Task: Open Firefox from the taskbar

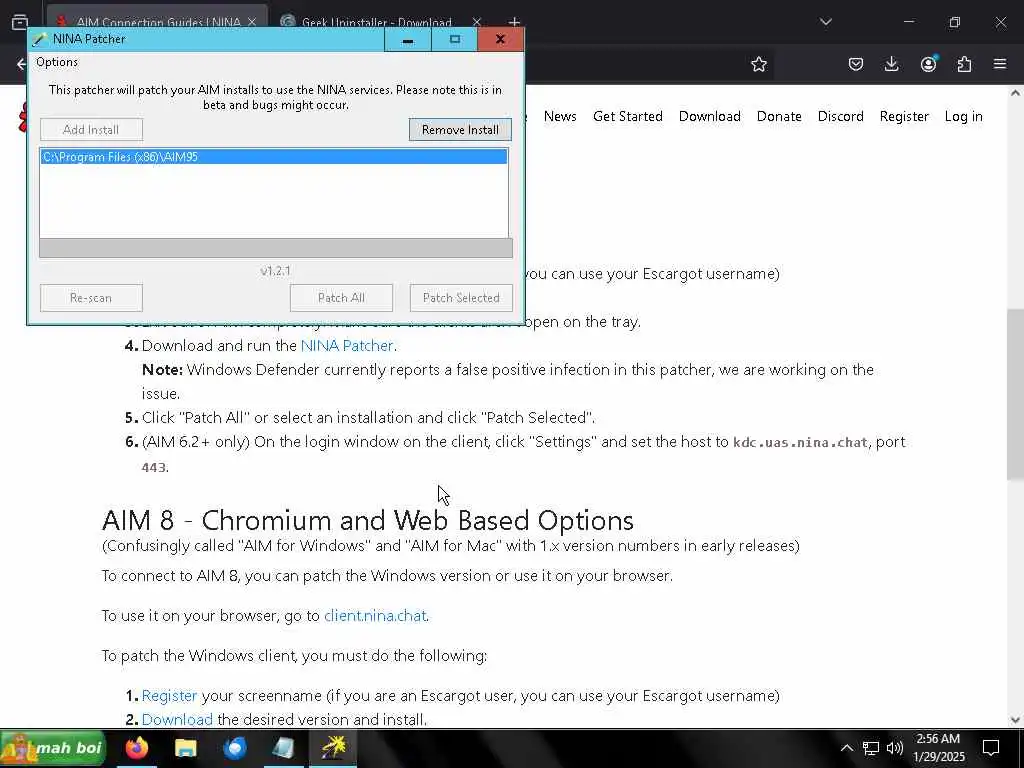Action: pos(137,748)
